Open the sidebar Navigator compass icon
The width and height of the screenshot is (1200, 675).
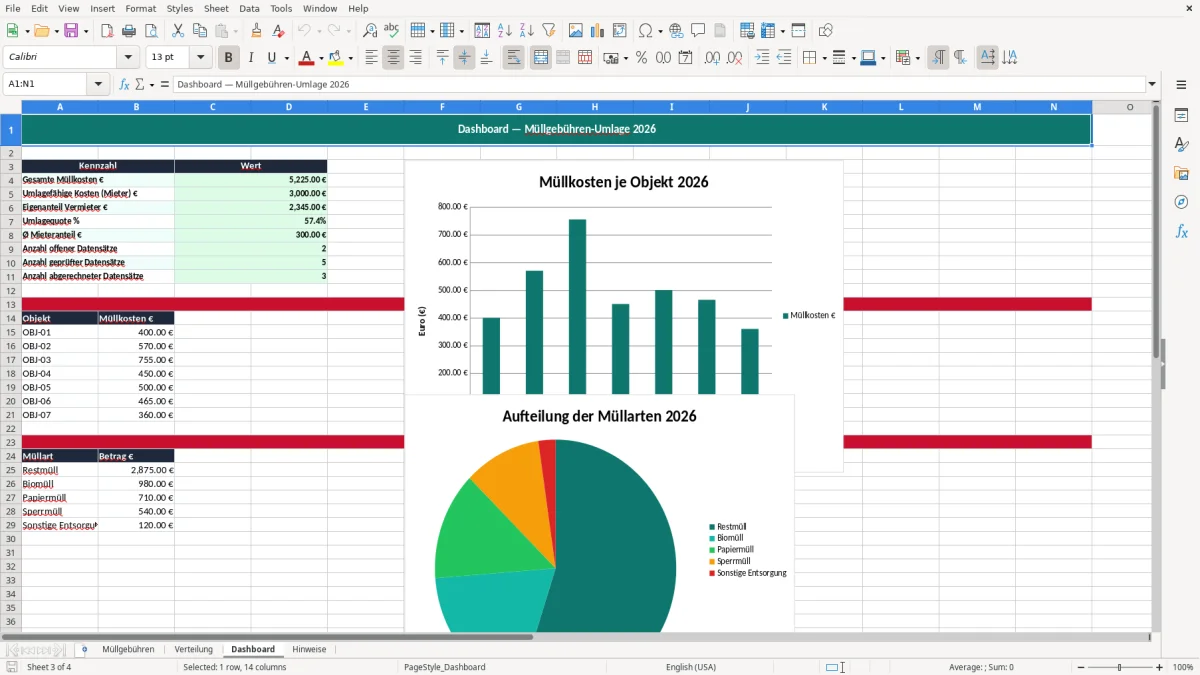(1181, 203)
